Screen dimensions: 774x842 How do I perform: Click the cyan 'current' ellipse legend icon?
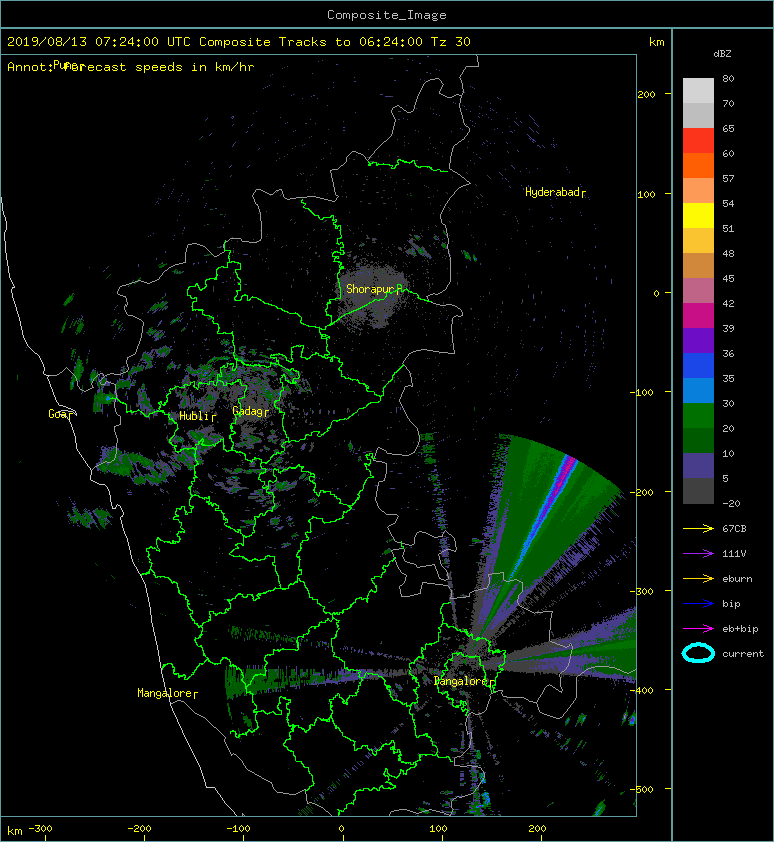point(698,653)
